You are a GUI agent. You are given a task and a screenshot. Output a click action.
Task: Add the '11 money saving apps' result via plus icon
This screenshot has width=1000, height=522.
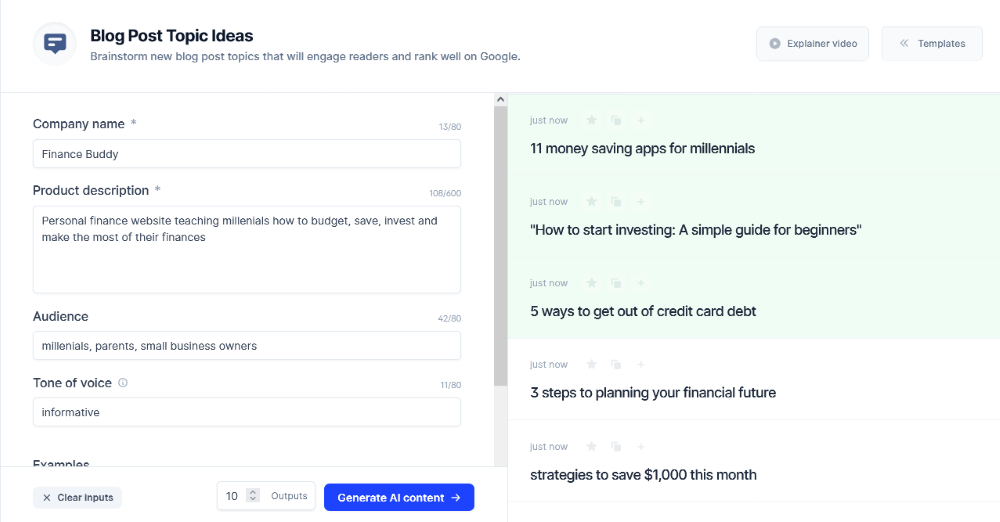tap(641, 120)
